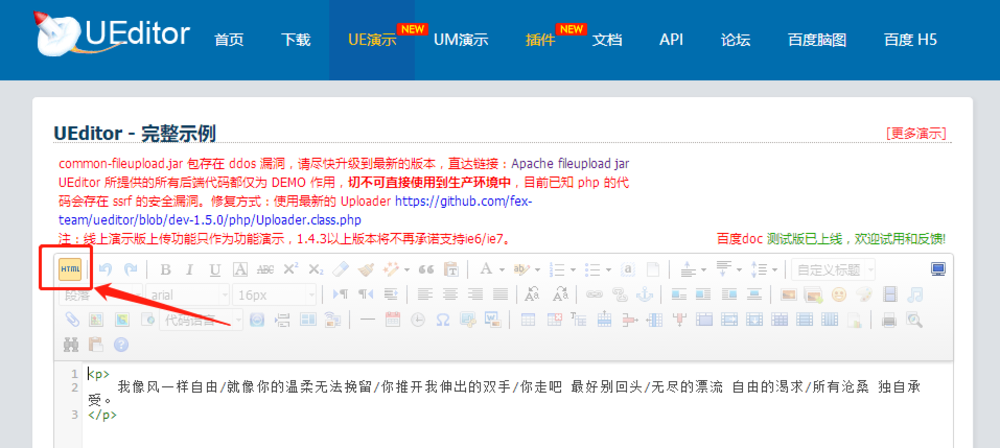Apply background highlight color
The image size is (1000, 448).
[x=521, y=269]
